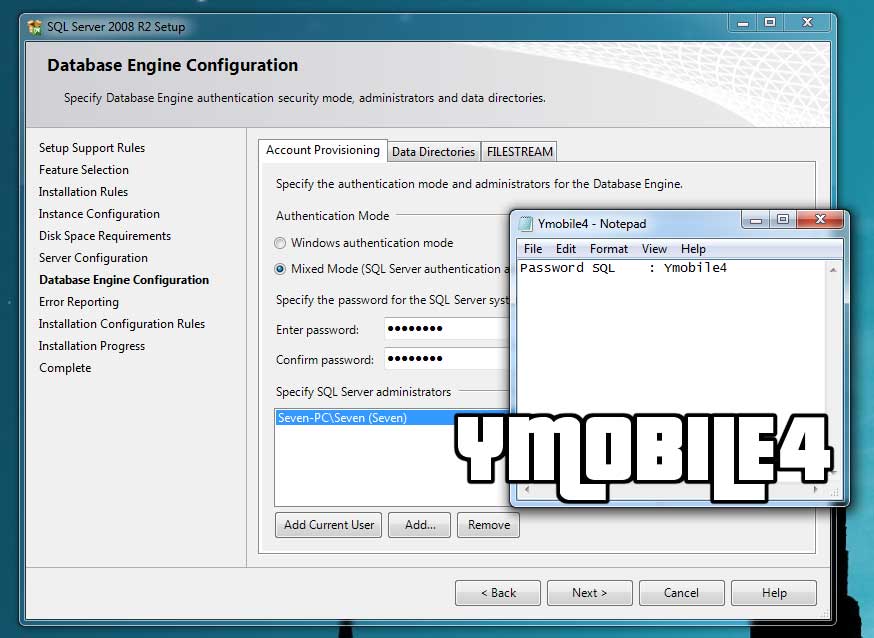Click Notepad horizontal scrollbar left arrow
Screen dimensions: 874x638
[x=527, y=490]
